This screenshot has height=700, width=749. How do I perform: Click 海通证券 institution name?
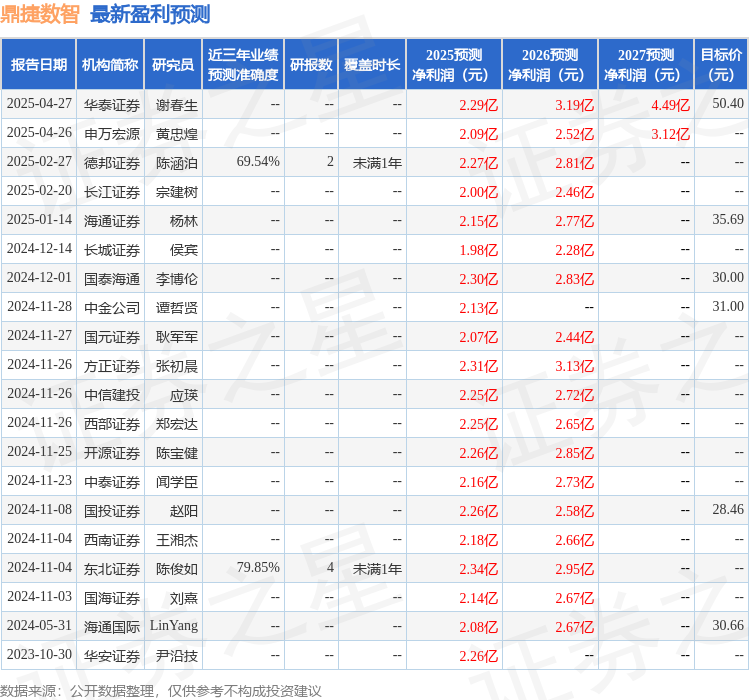tap(112, 221)
